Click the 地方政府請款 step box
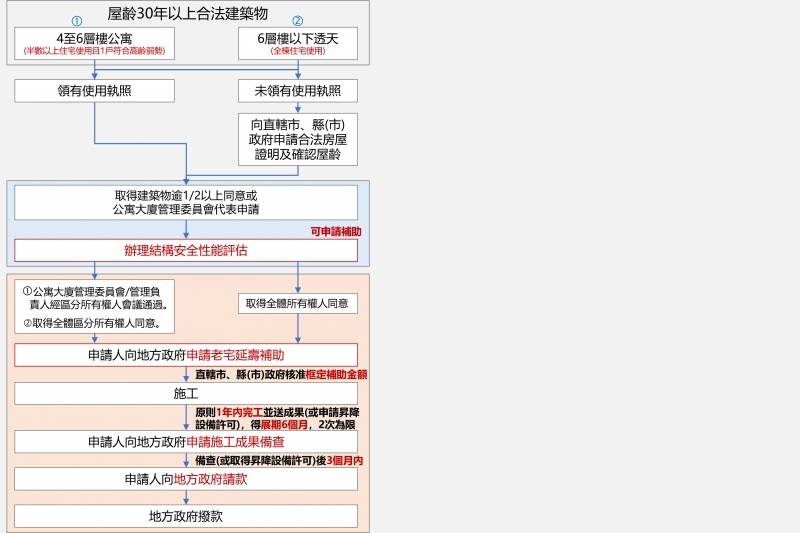The width and height of the screenshot is (800, 533). click(186, 479)
